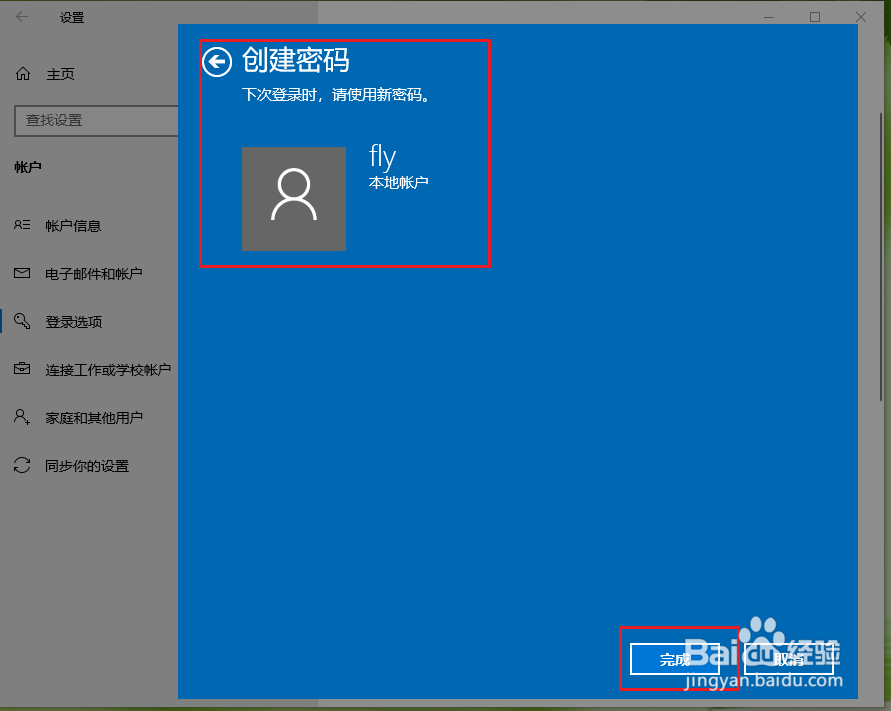Select the key icon beside 登录选项
This screenshot has width=891, height=711.
23,321
